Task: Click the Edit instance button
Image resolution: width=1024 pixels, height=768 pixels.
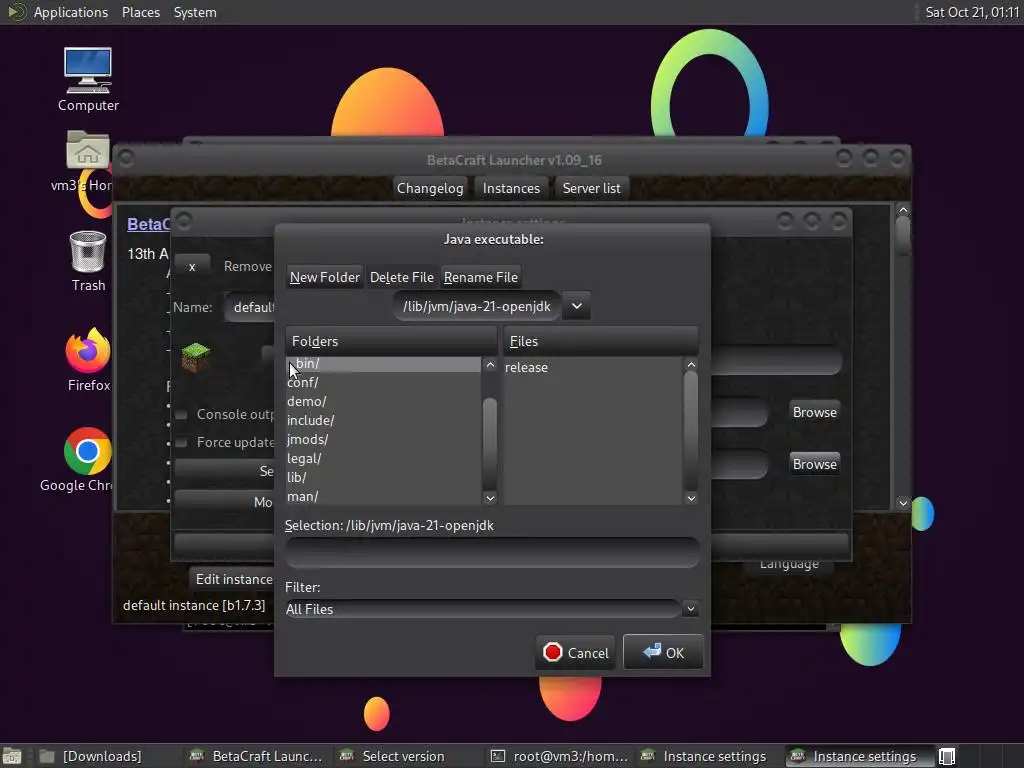Action: point(232,579)
